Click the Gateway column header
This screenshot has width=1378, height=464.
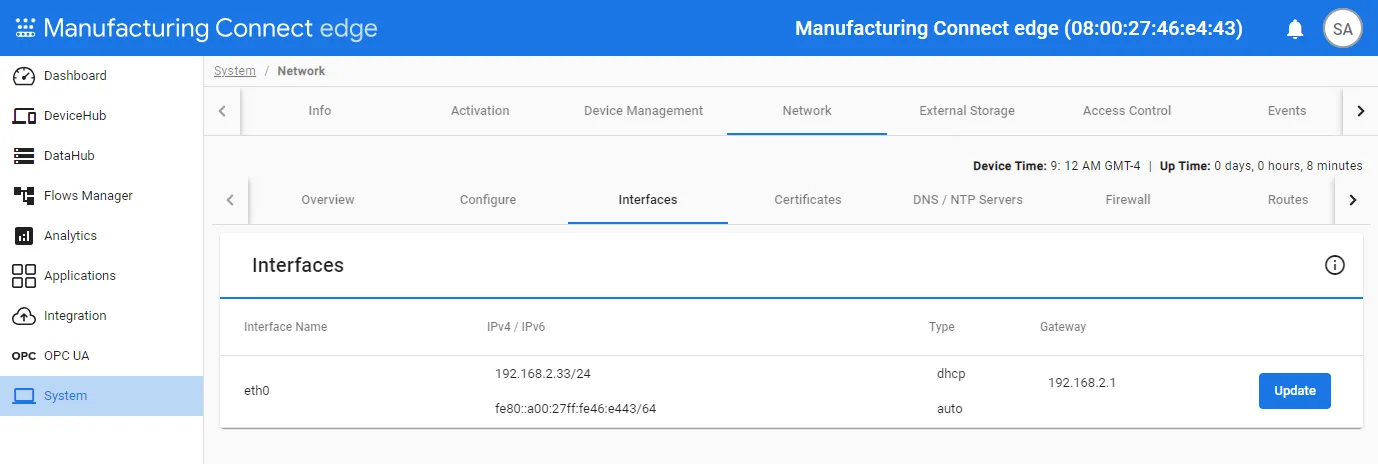coord(1063,327)
